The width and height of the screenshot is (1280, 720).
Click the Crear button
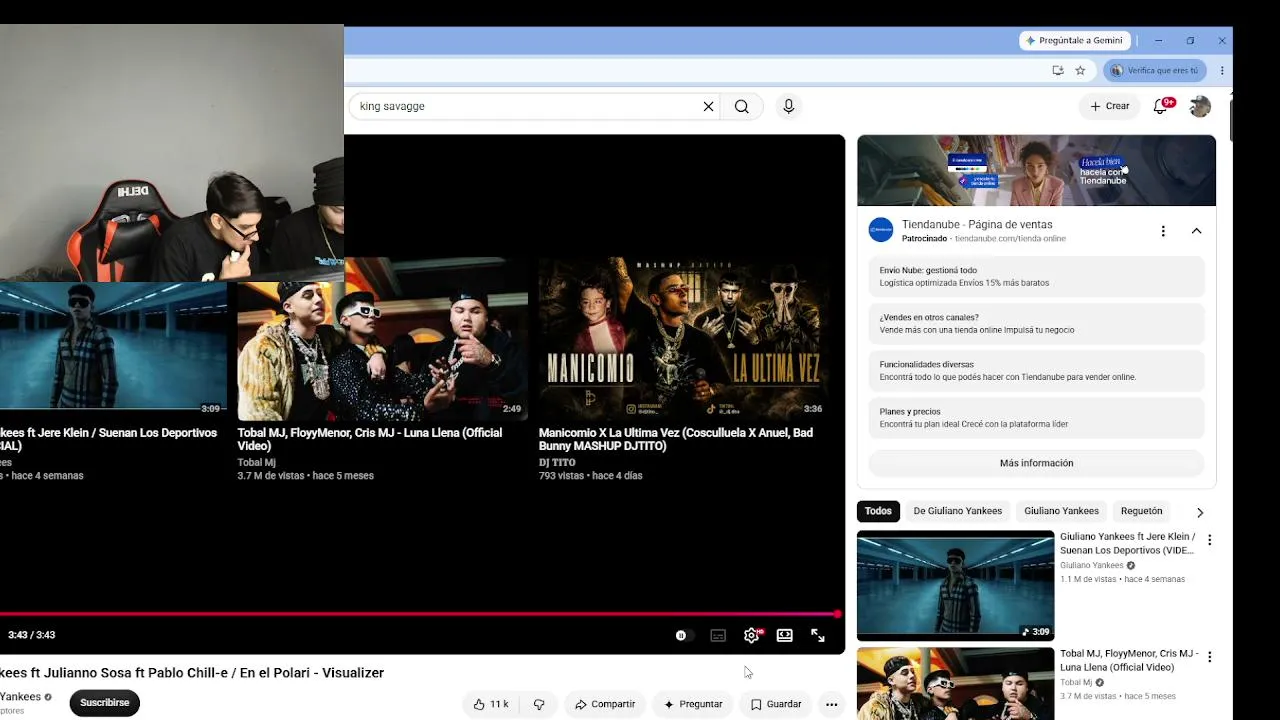coord(1110,106)
